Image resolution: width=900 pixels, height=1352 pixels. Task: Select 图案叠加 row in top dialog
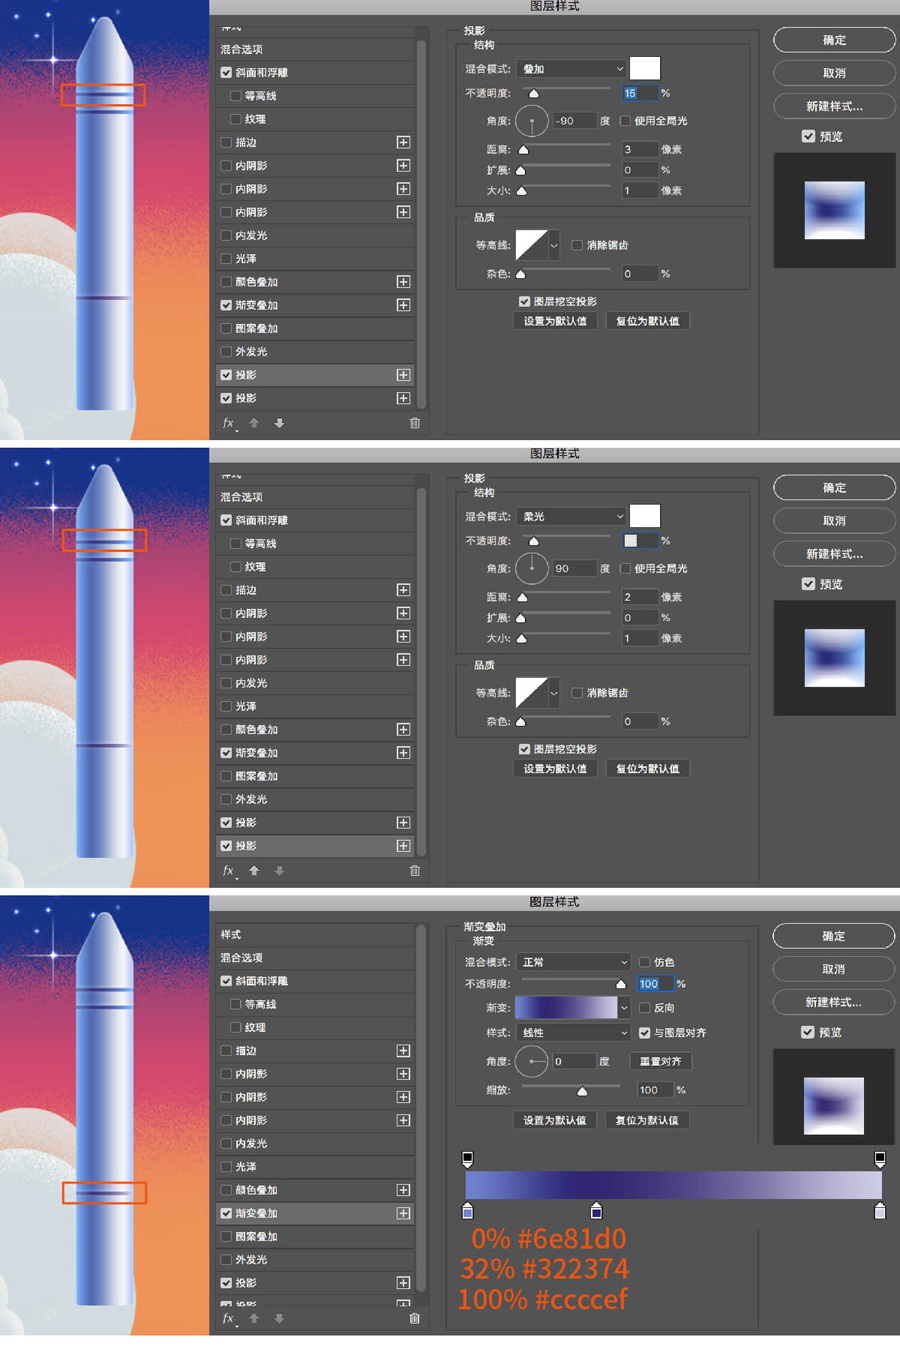(315, 328)
